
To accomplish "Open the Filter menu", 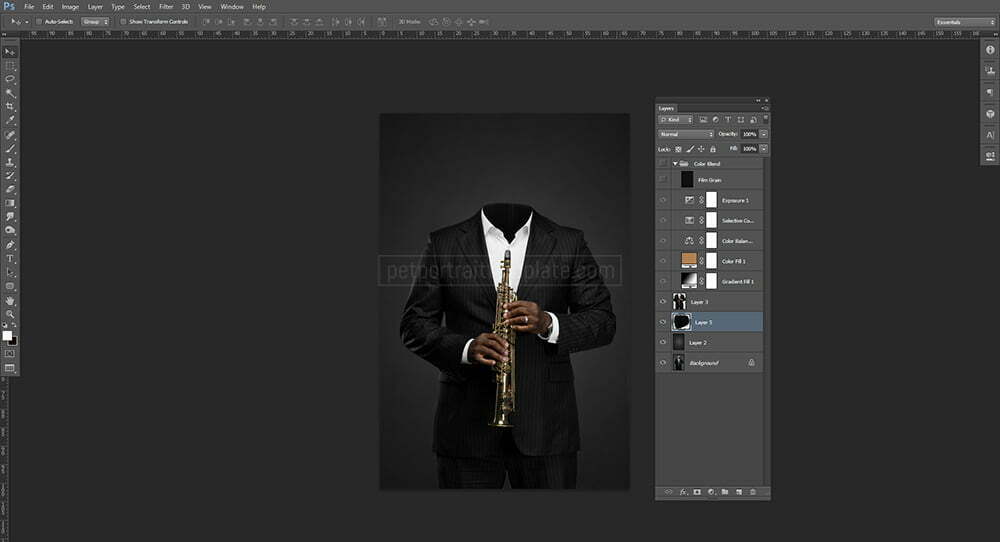I will coord(166,6).
